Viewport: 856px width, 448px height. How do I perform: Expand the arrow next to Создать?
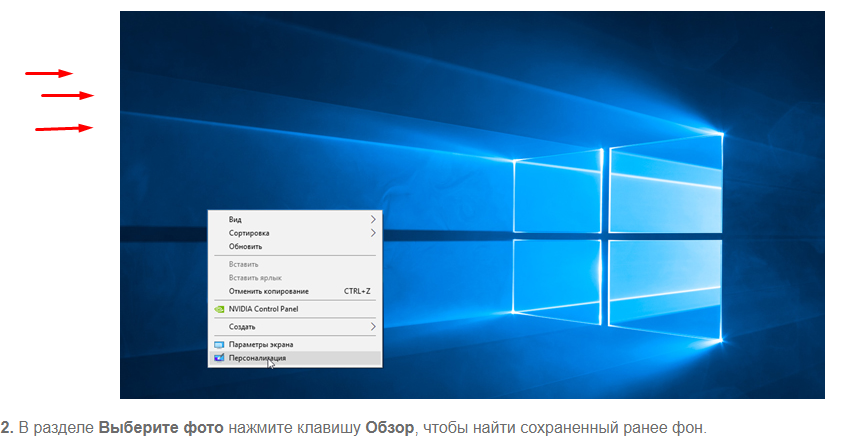[373, 327]
